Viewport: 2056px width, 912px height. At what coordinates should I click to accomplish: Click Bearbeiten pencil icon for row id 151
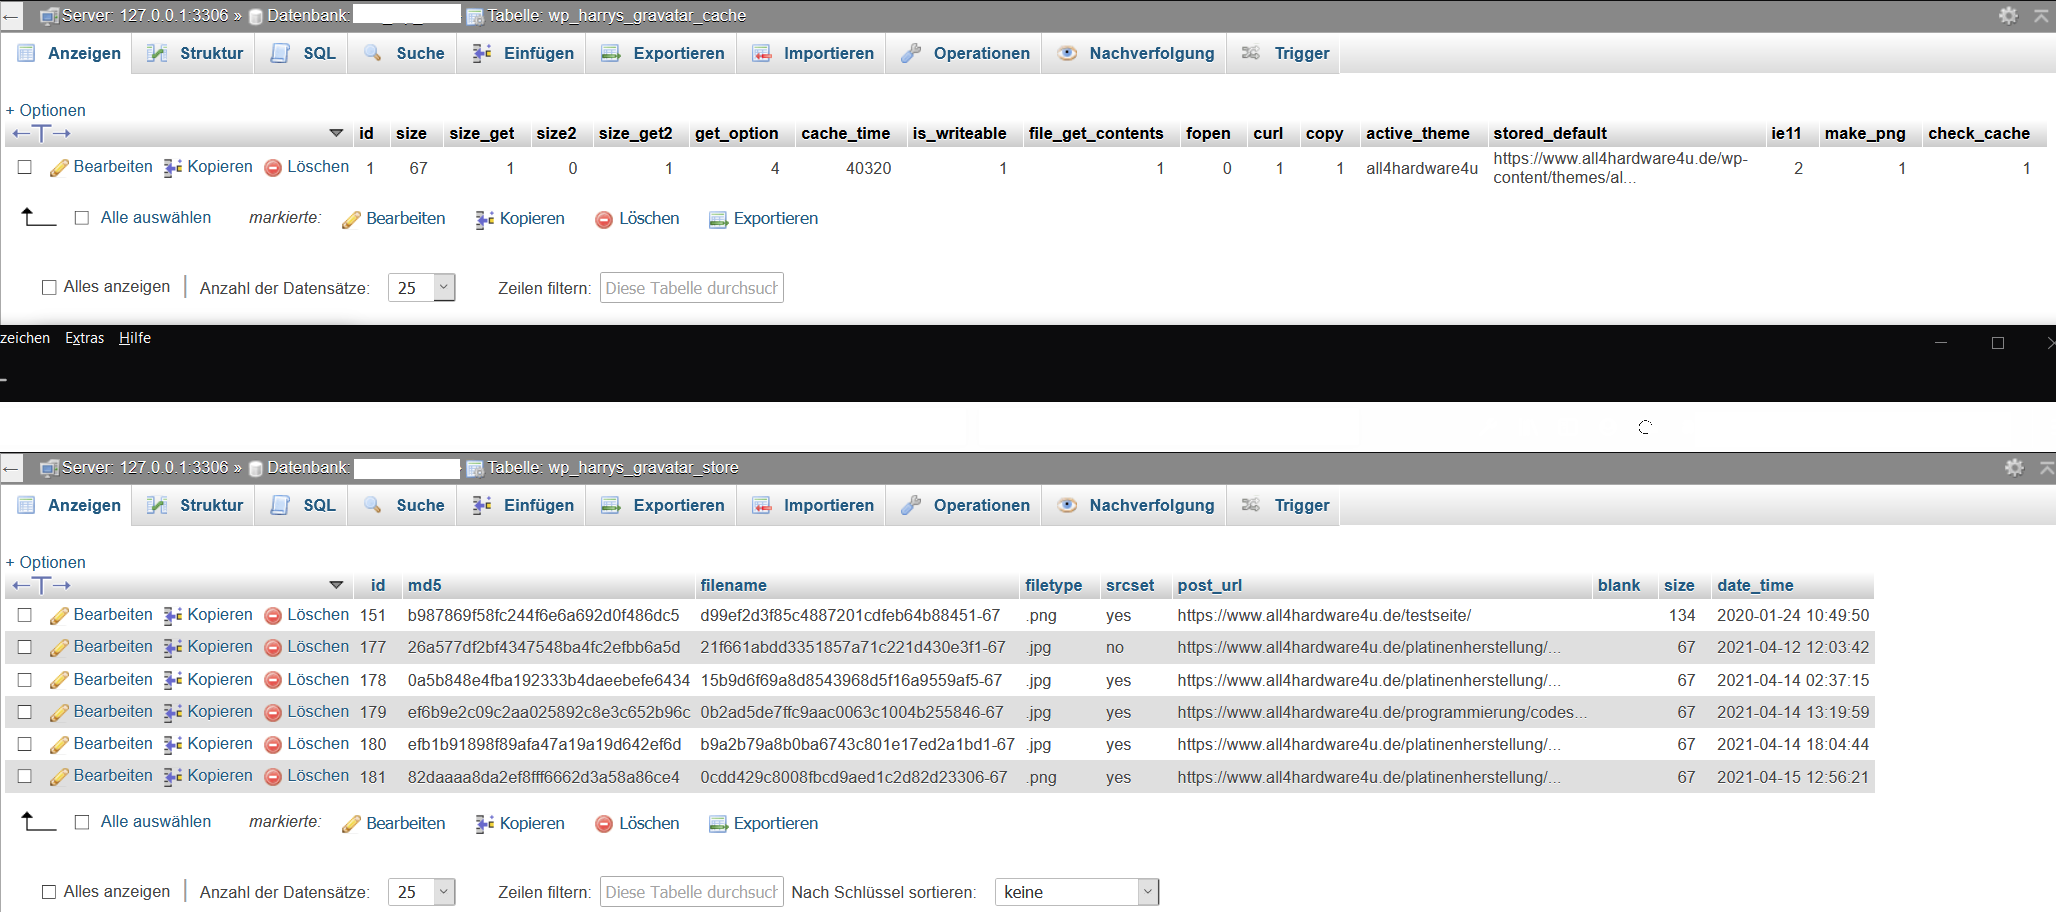[59, 615]
